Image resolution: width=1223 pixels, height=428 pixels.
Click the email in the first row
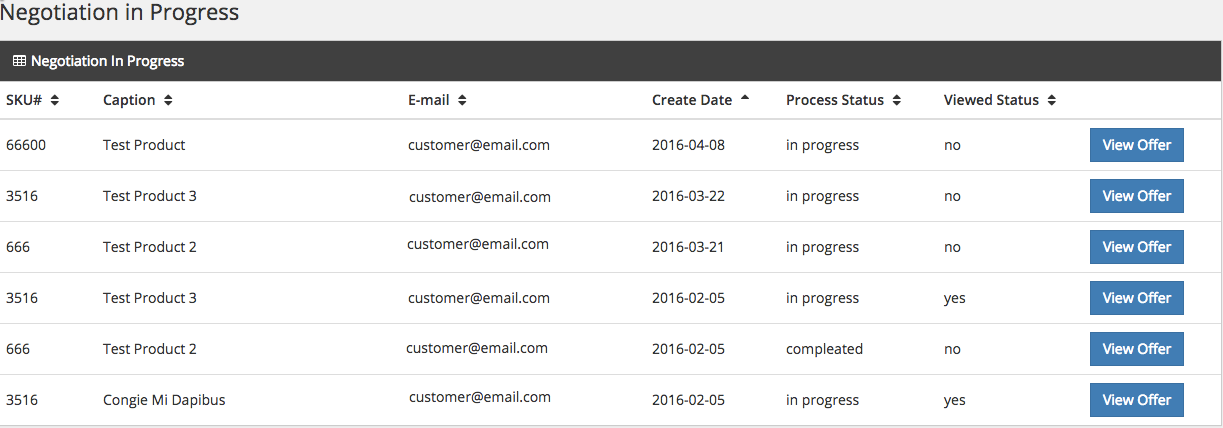[479, 145]
